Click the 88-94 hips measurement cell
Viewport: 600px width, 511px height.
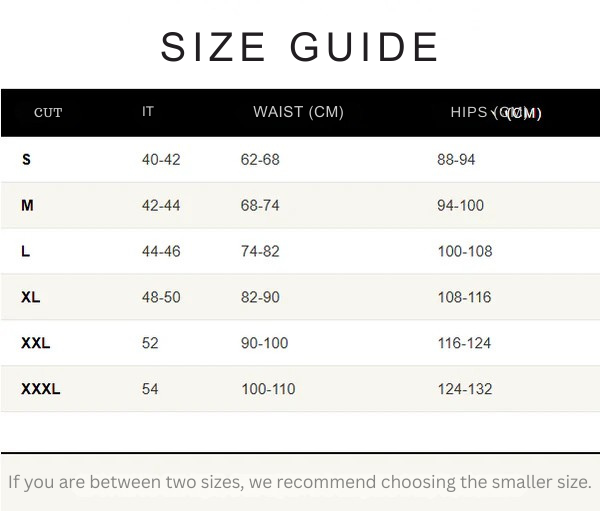tap(456, 160)
